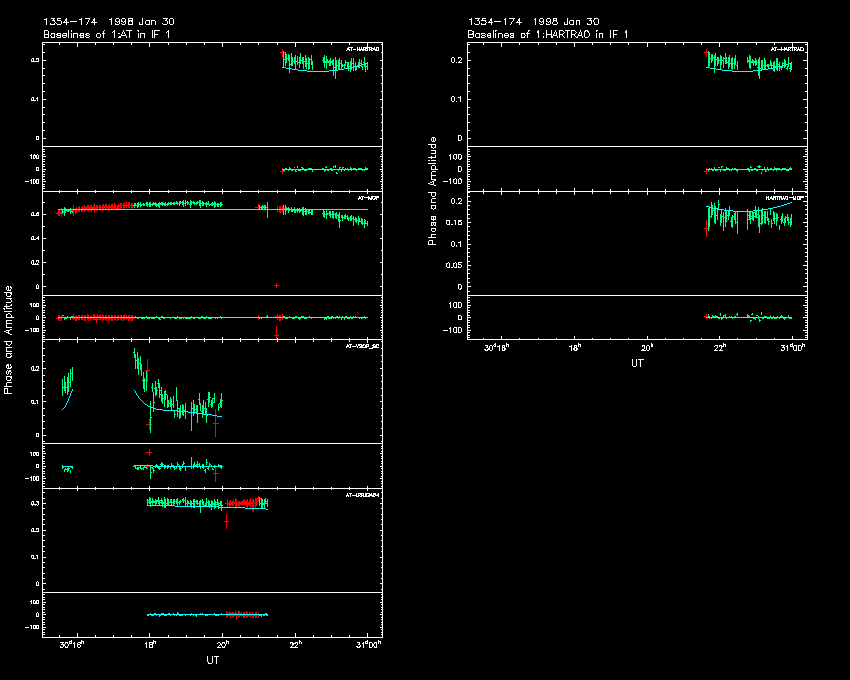Click the left plot title "1354-174 1998 Jan 30"

[109, 22]
